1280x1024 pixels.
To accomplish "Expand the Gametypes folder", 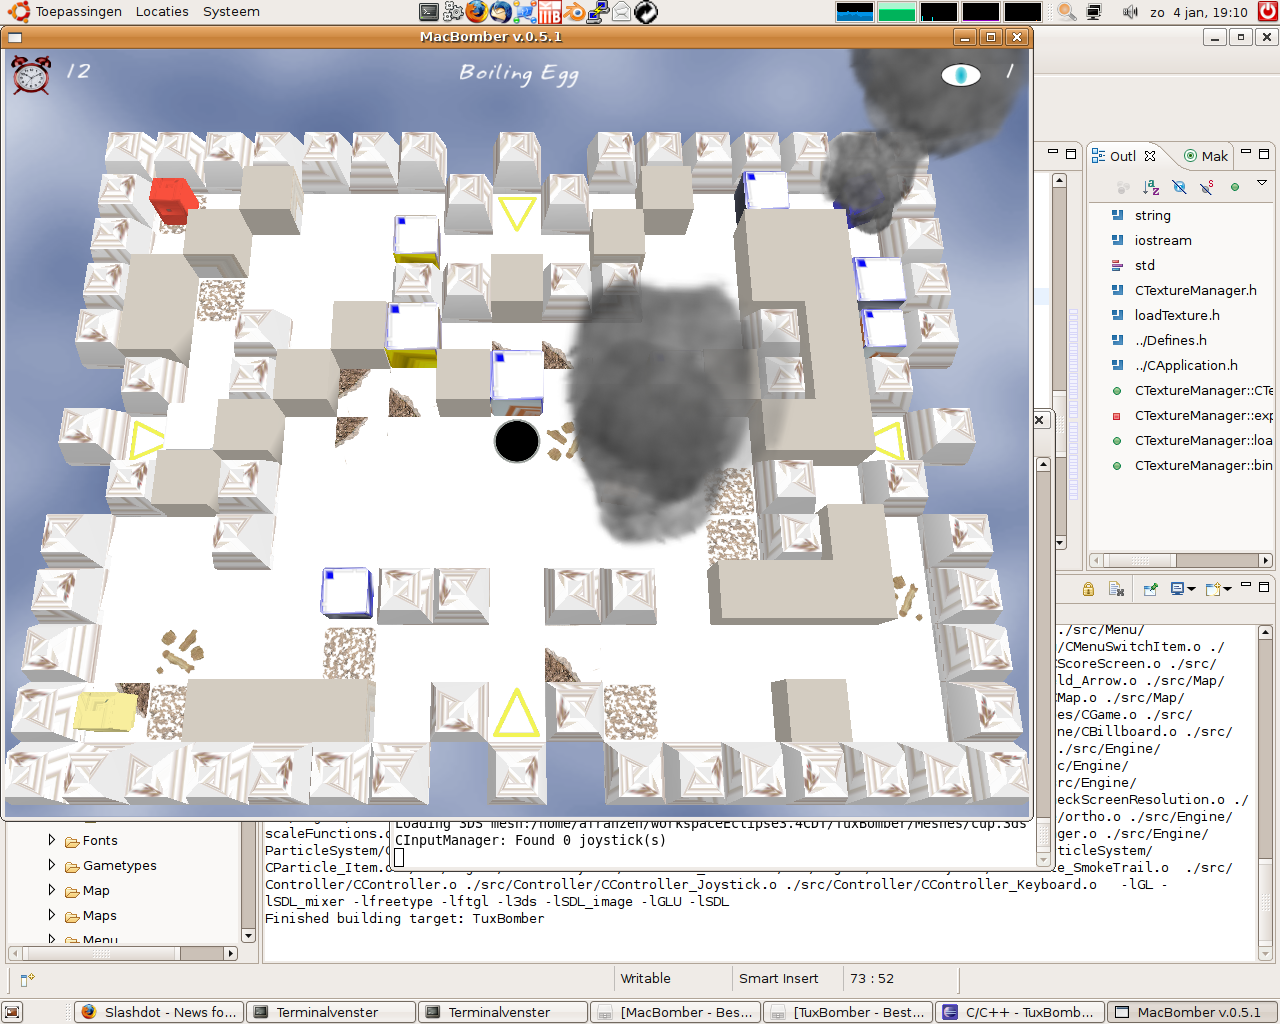I will click(52, 865).
